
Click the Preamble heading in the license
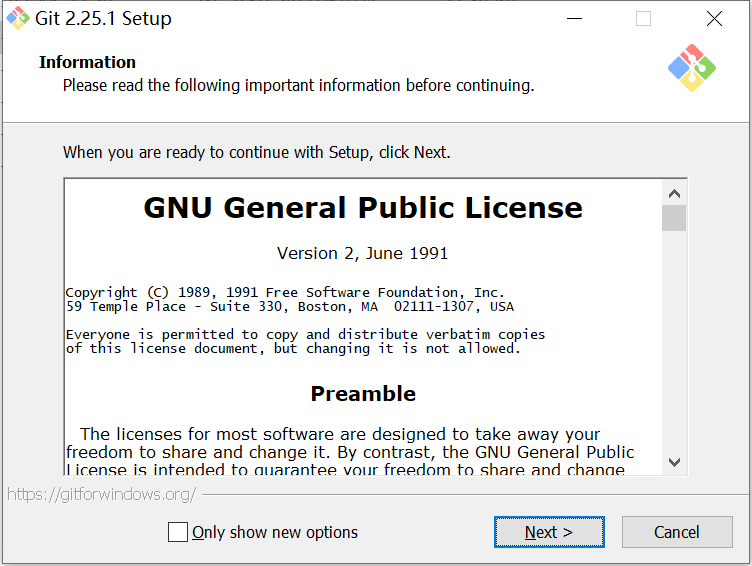pyautogui.click(x=363, y=394)
